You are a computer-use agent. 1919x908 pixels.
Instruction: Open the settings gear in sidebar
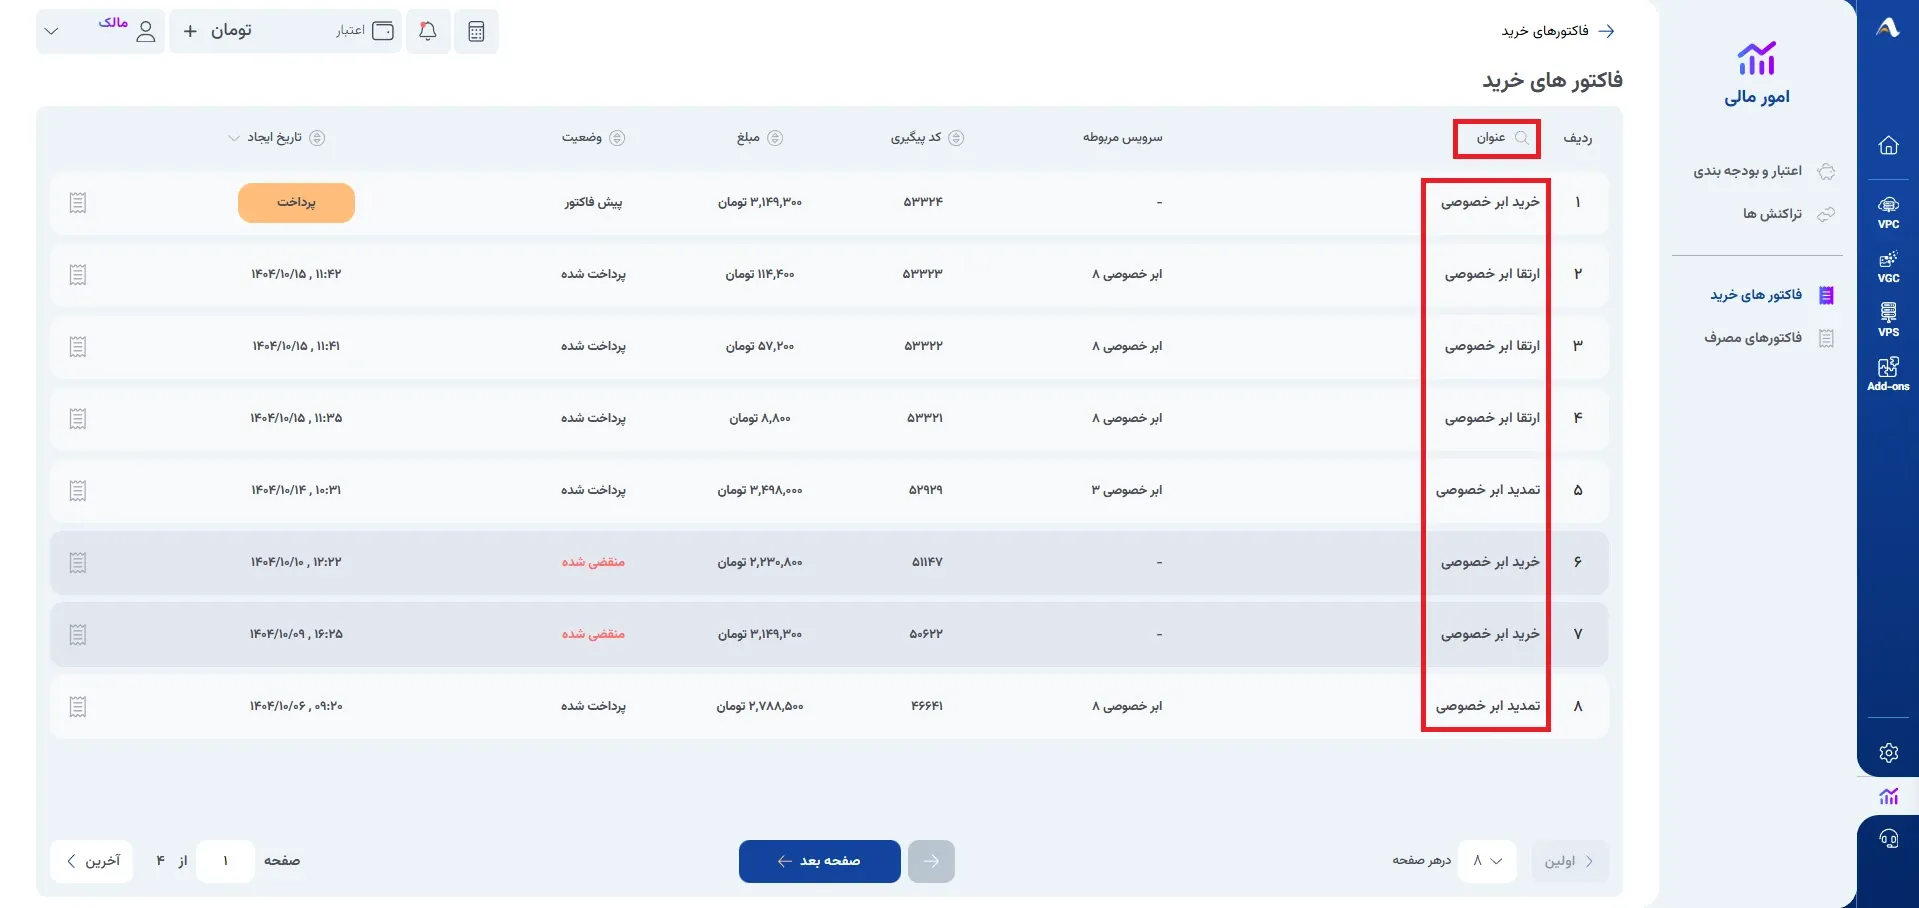tap(1888, 753)
